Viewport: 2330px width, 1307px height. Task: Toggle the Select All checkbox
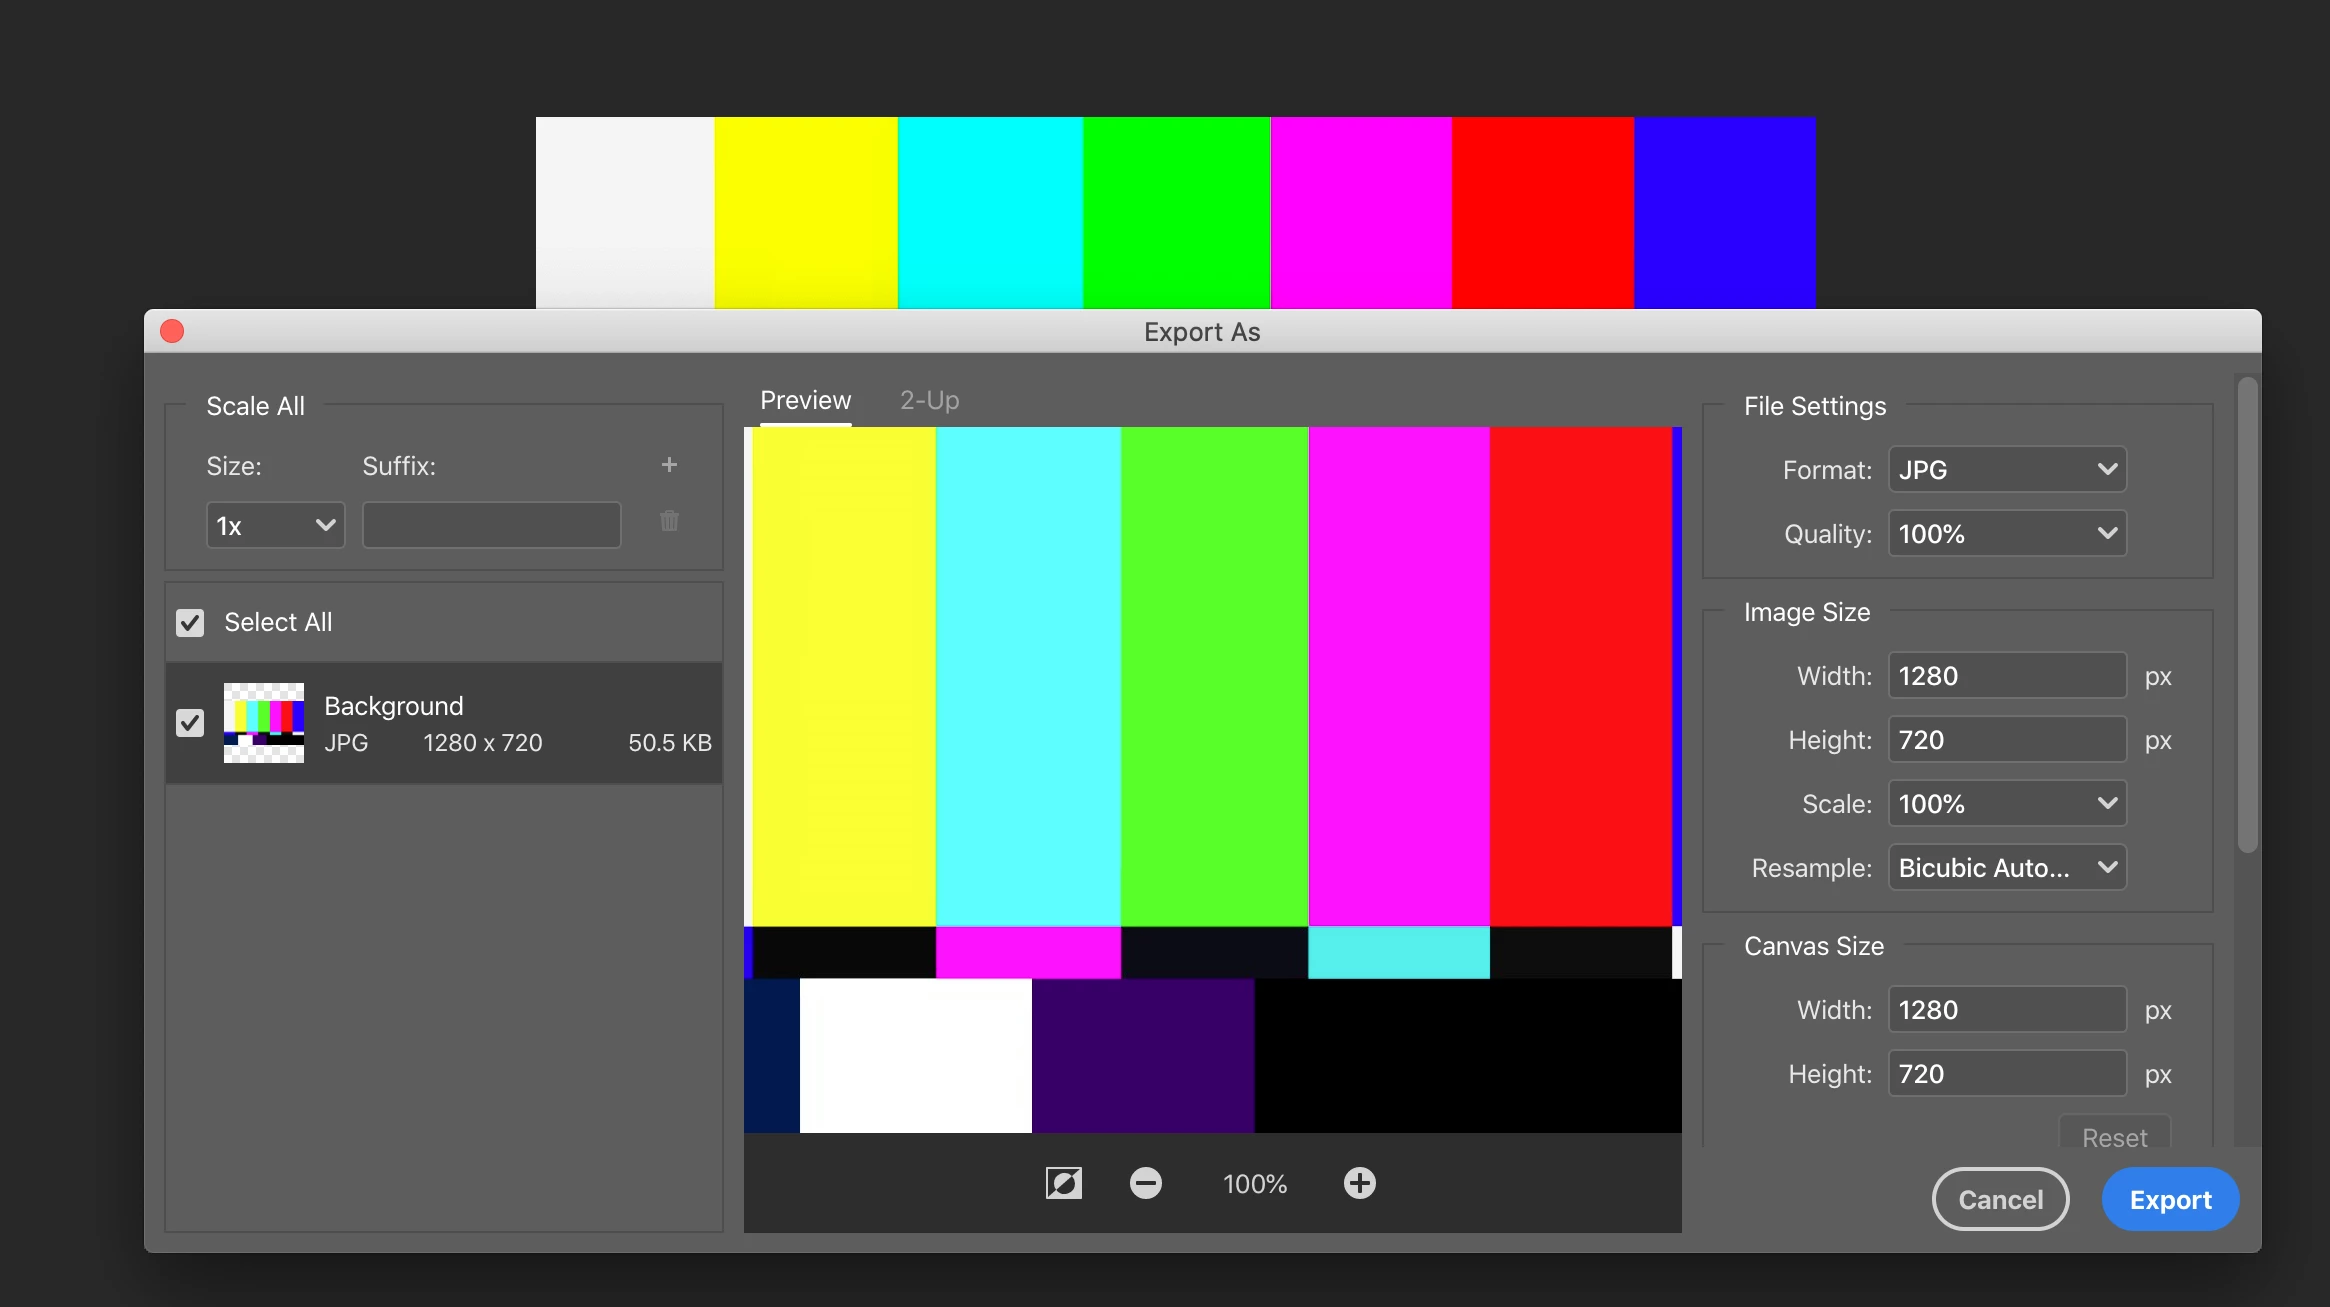(x=190, y=623)
